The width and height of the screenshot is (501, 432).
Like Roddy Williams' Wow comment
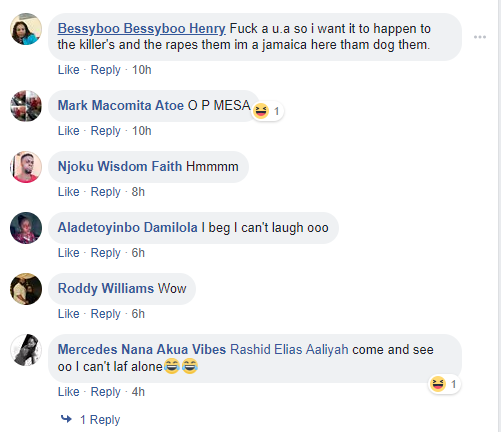(69, 314)
